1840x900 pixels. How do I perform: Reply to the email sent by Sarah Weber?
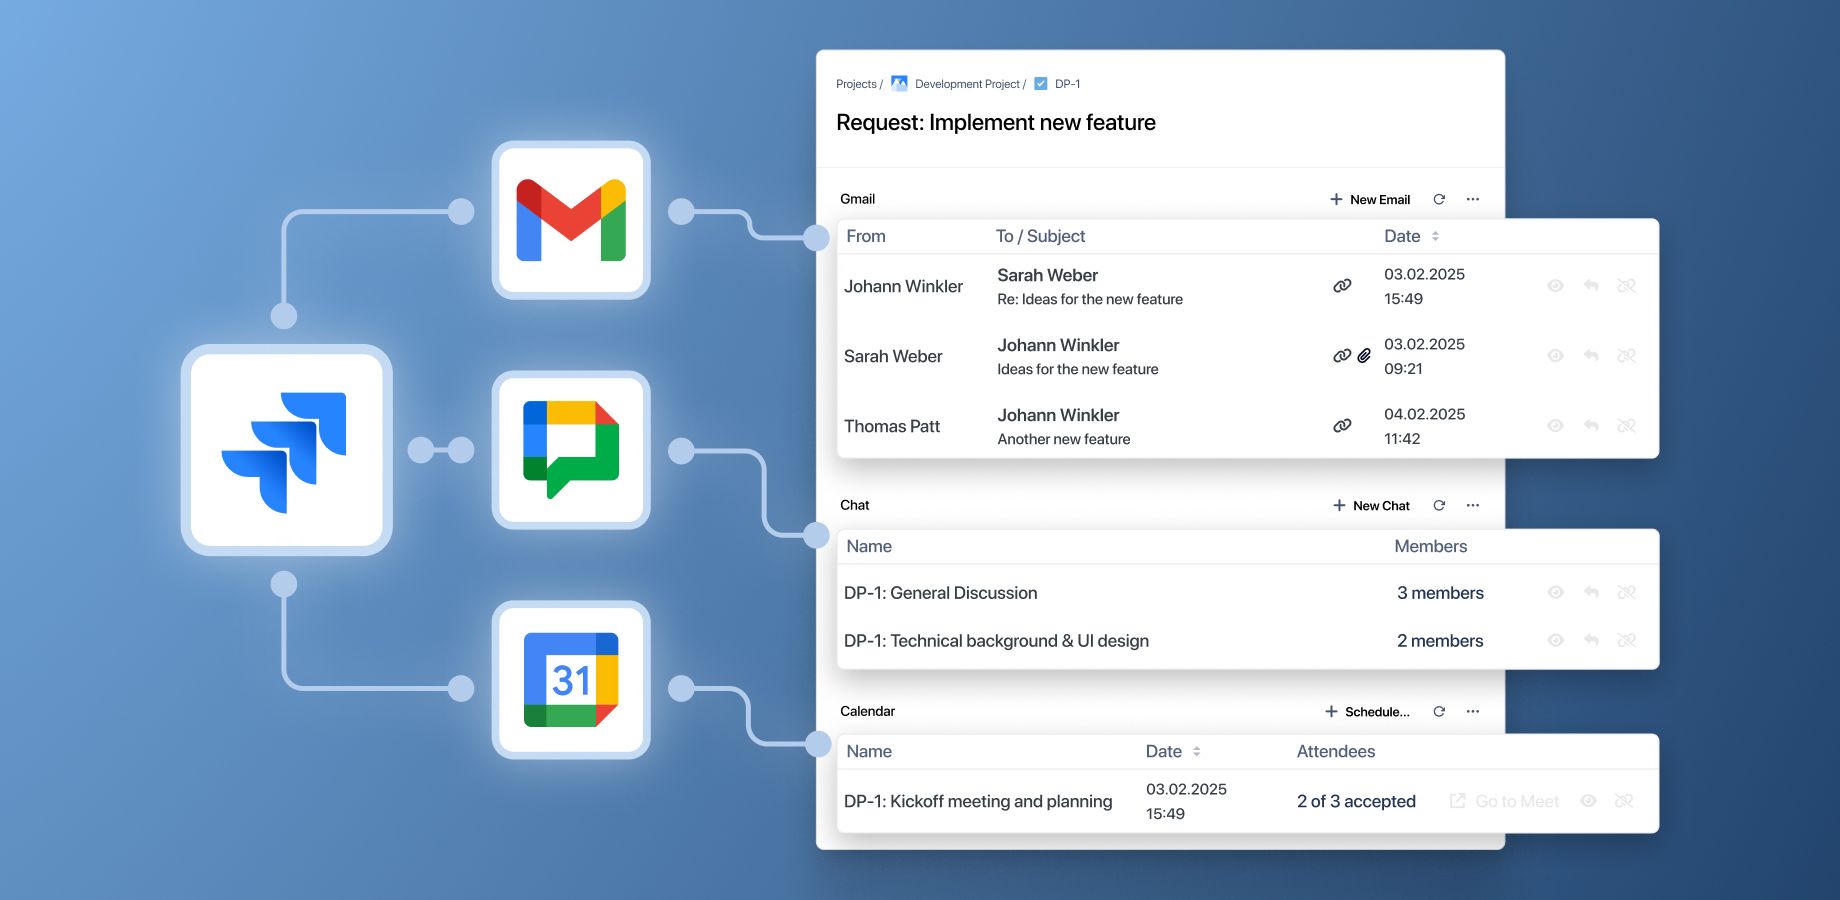[x=1591, y=356]
